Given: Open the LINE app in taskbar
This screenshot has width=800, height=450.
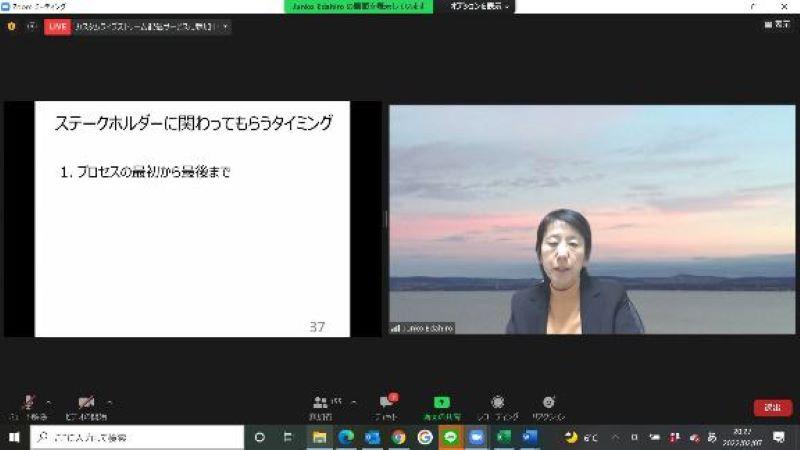Looking at the screenshot, I should coord(450,437).
